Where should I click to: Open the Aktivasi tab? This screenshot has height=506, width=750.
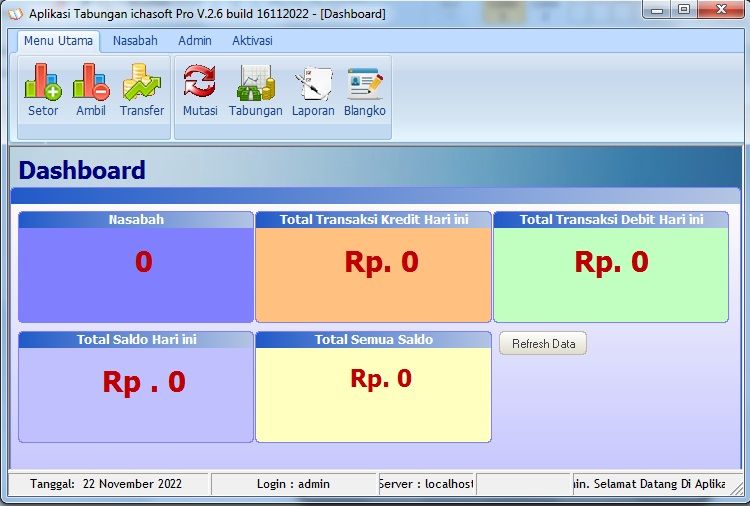point(252,41)
